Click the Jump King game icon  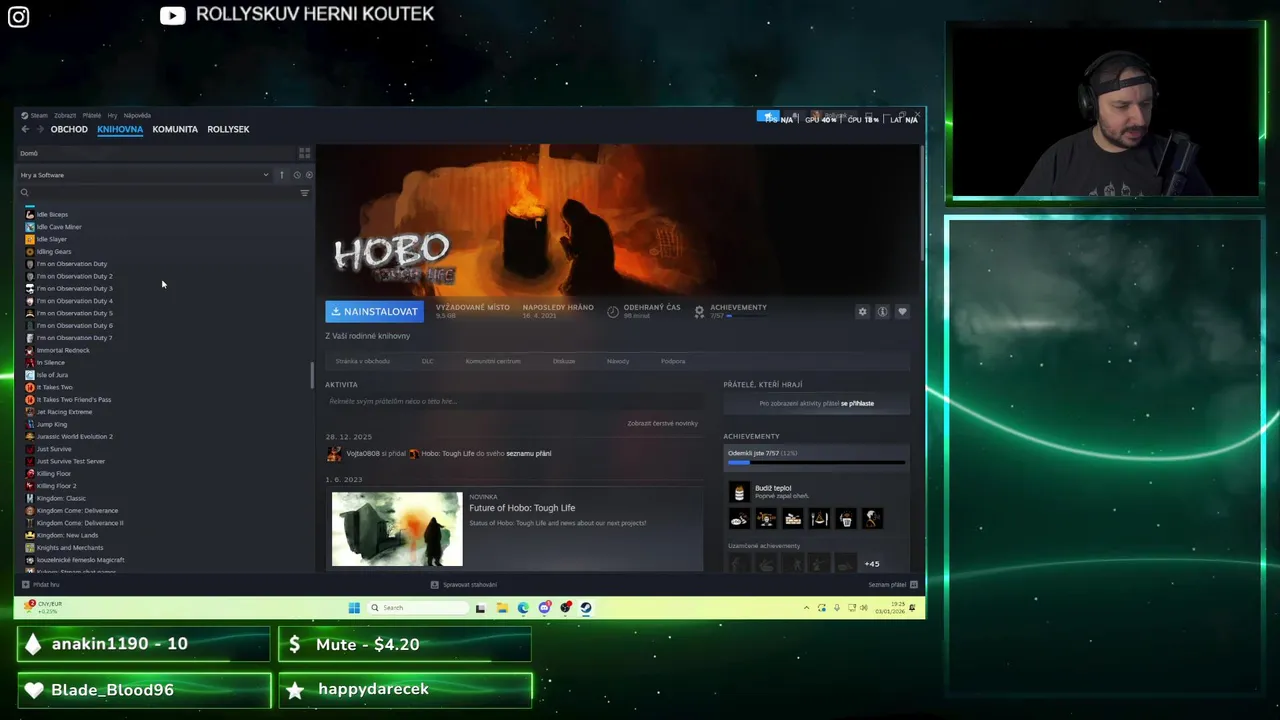(x=29, y=424)
